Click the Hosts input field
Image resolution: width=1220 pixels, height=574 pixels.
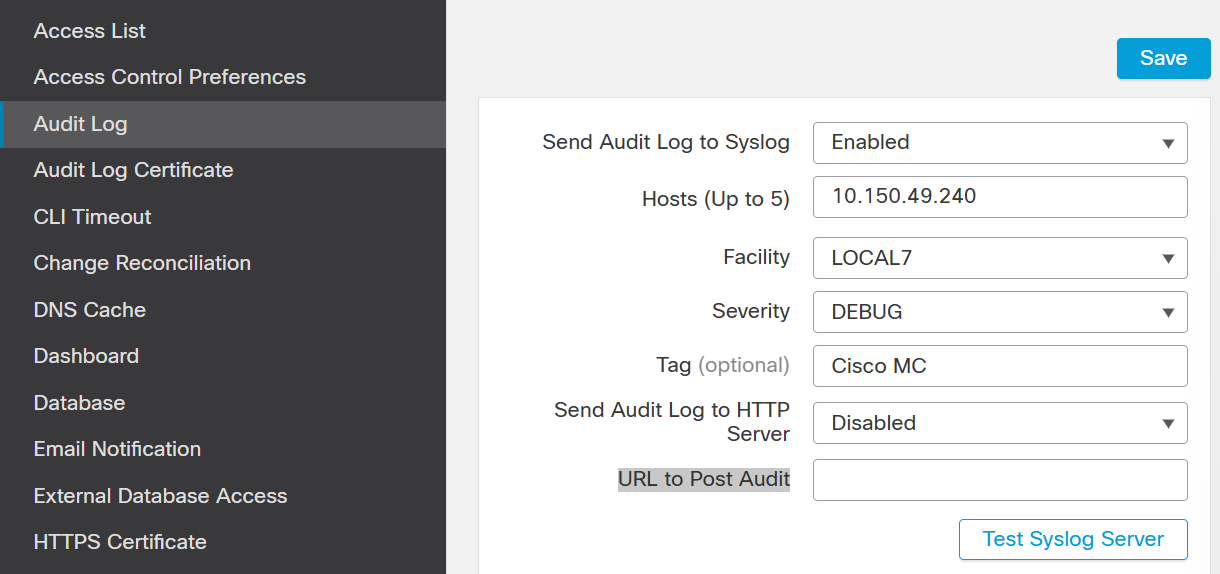pos(999,197)
